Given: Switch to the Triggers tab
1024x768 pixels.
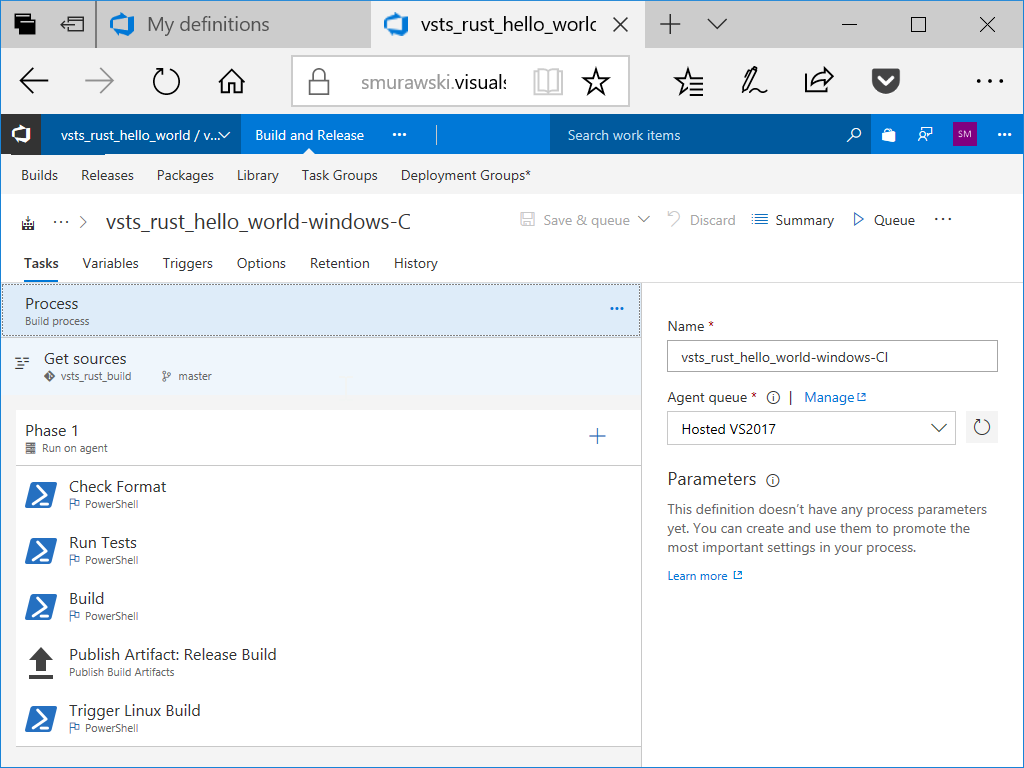Looking at the screenshot, I should [187, 263].
